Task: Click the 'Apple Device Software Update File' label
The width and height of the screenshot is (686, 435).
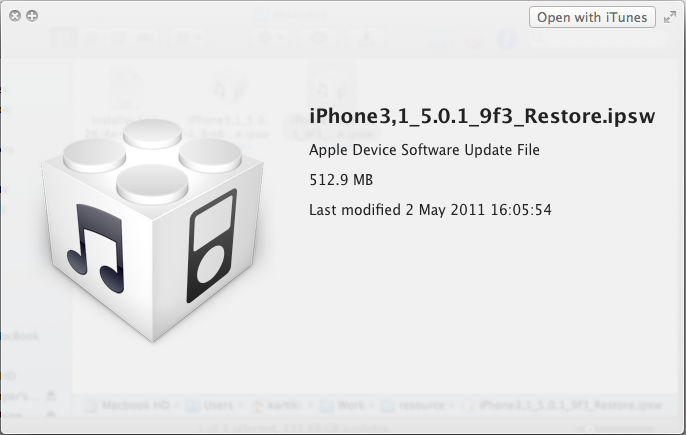Action: pos(424,150)
